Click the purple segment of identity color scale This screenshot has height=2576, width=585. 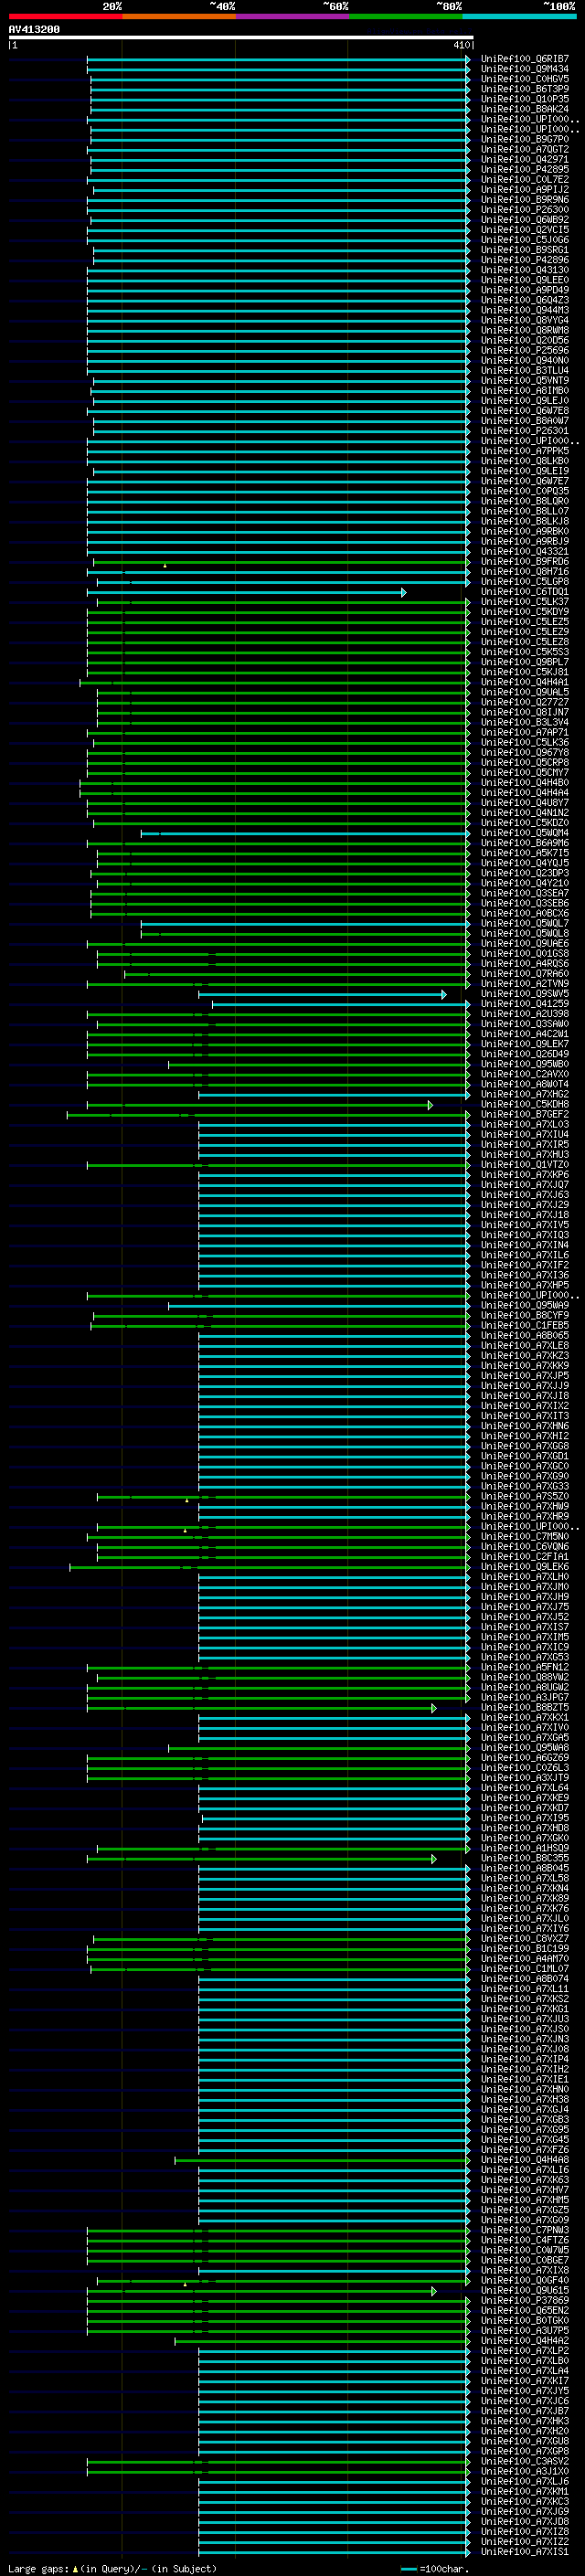pyautogui.click(x=292, y=16)
